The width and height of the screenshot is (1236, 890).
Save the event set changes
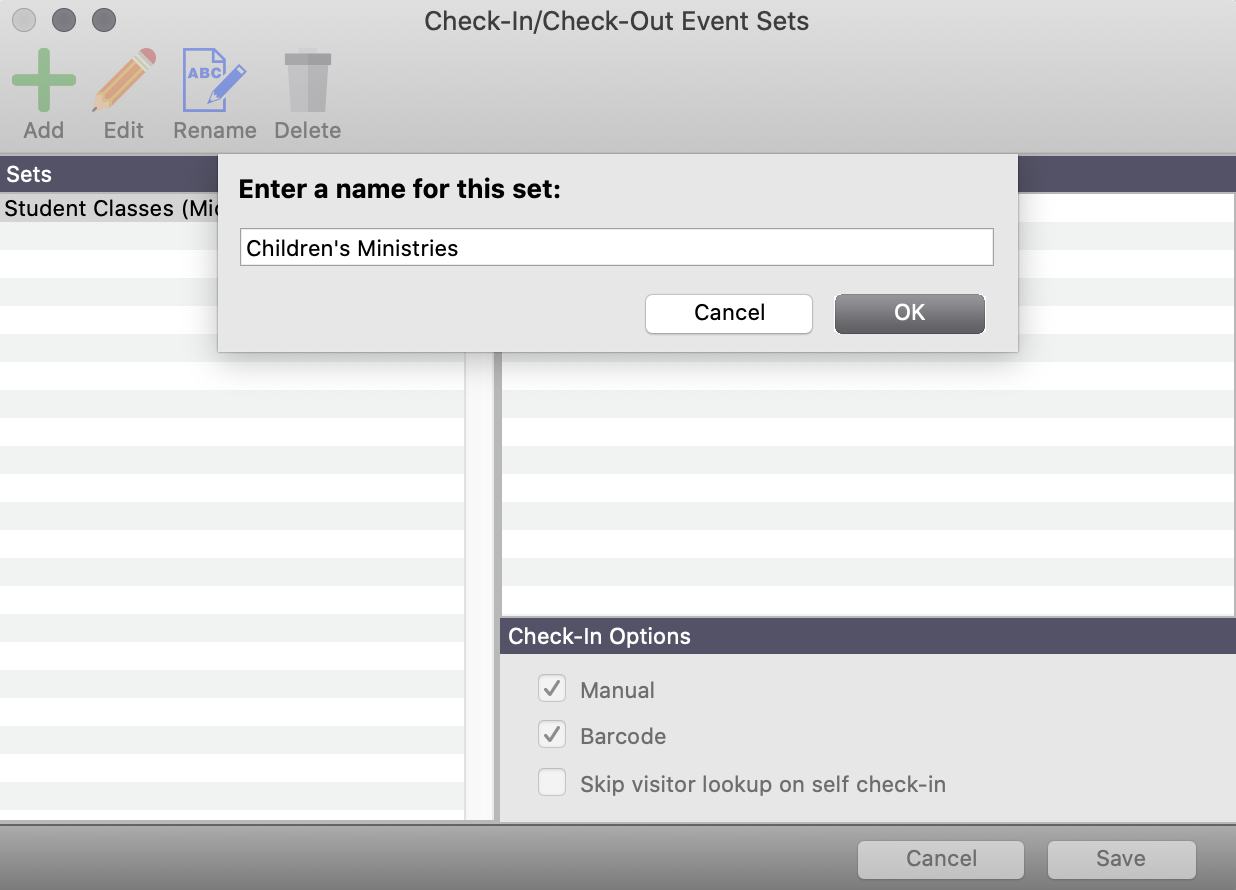tap(1121, 858)
